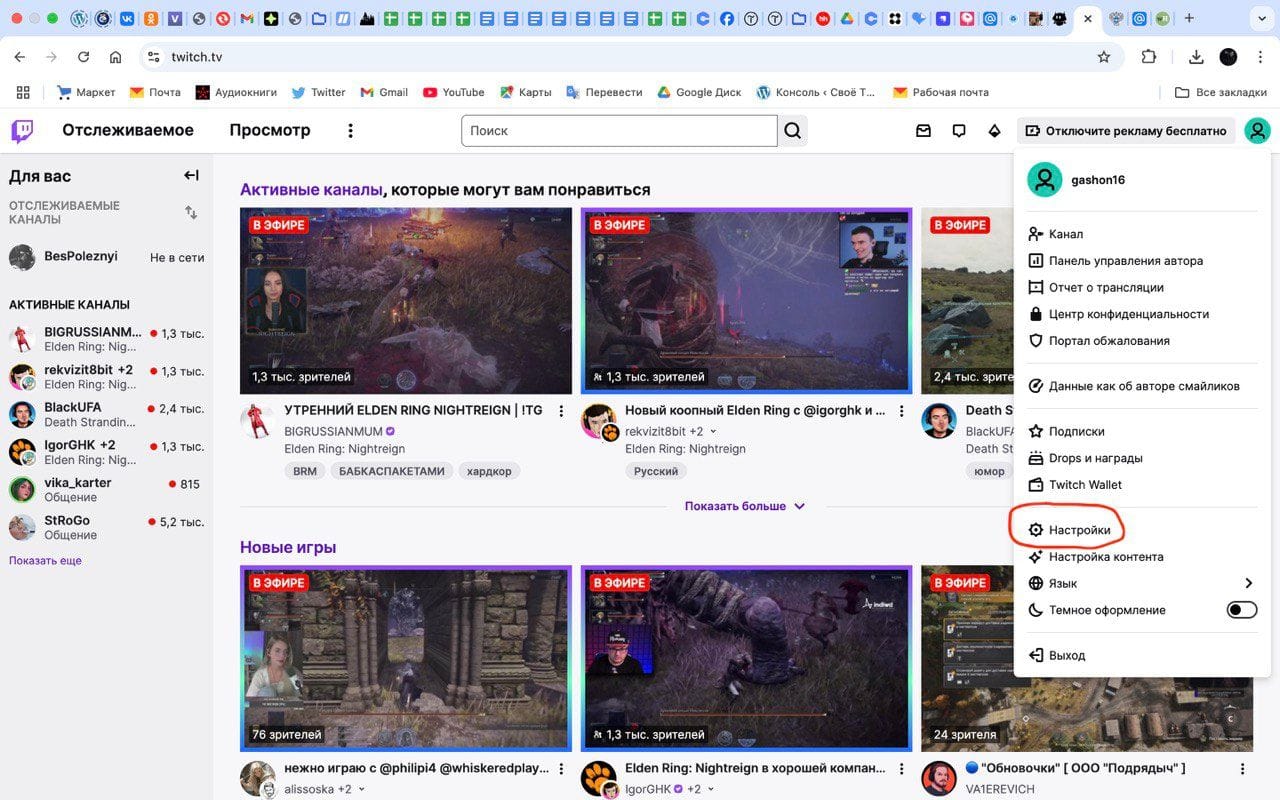Screen dimensions: 1280x800
Task: Open the BIGRUSSIANMUM stream thumbnail
Action: coord(406,300)
